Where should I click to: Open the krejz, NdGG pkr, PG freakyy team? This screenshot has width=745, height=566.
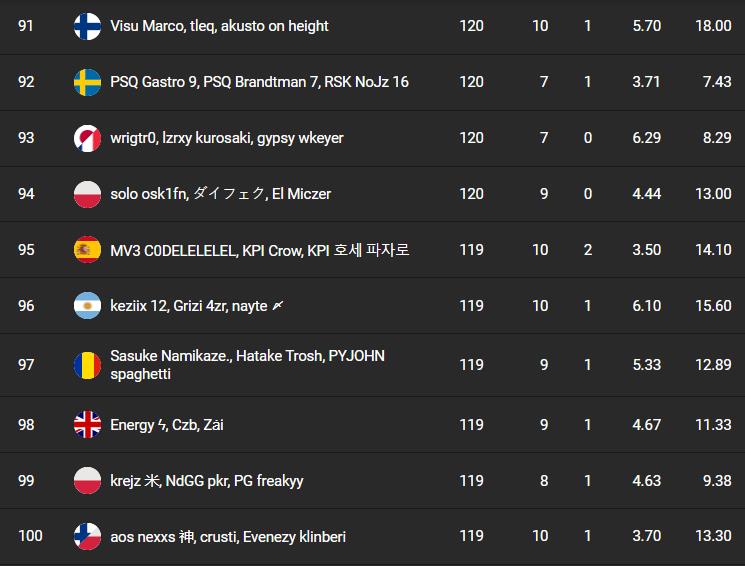pos(207,481)
